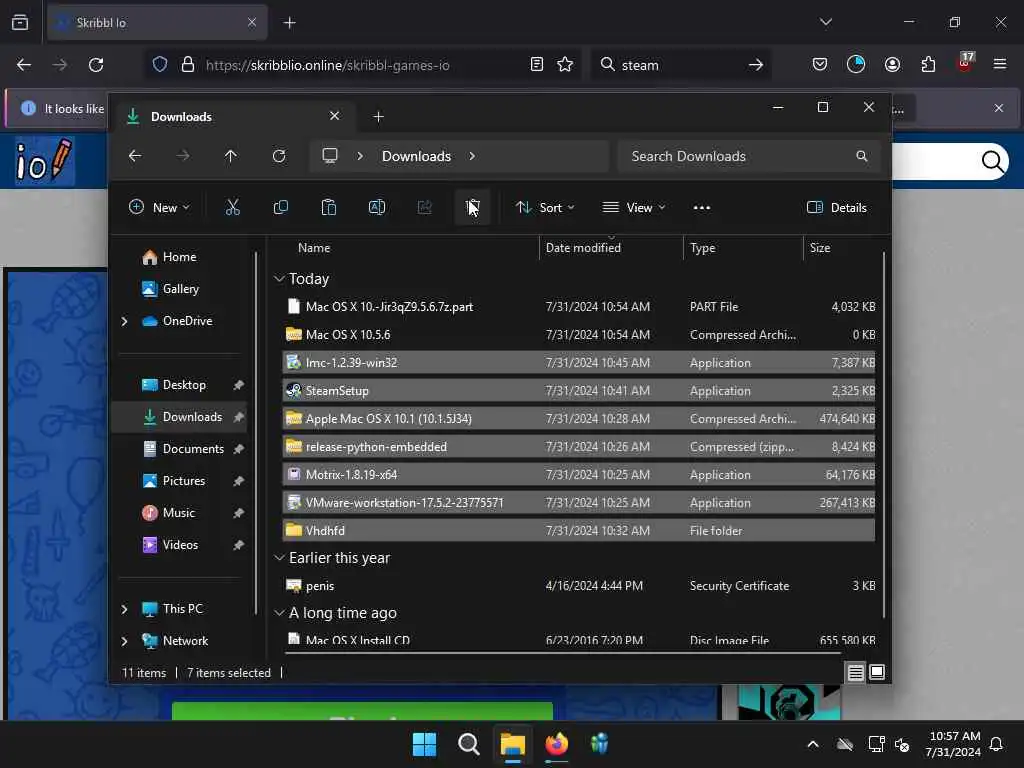
Task: Click chevron after Downloads in address bar
Action: click(x=472, y=156)
